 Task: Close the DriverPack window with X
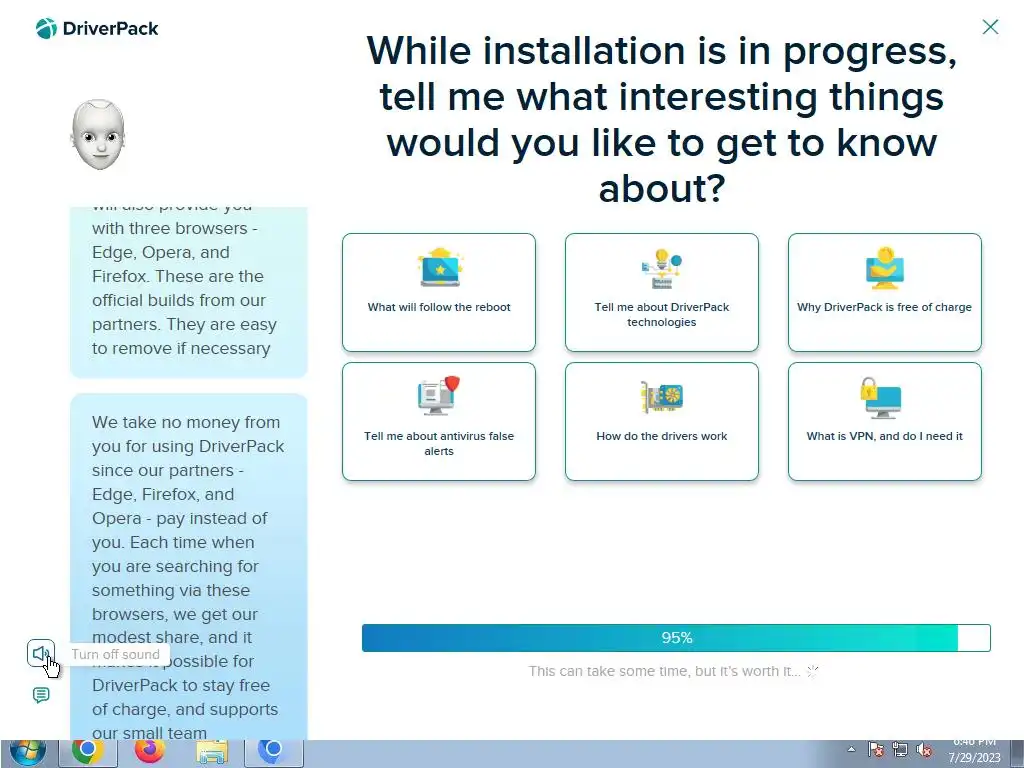click(990, 27)
